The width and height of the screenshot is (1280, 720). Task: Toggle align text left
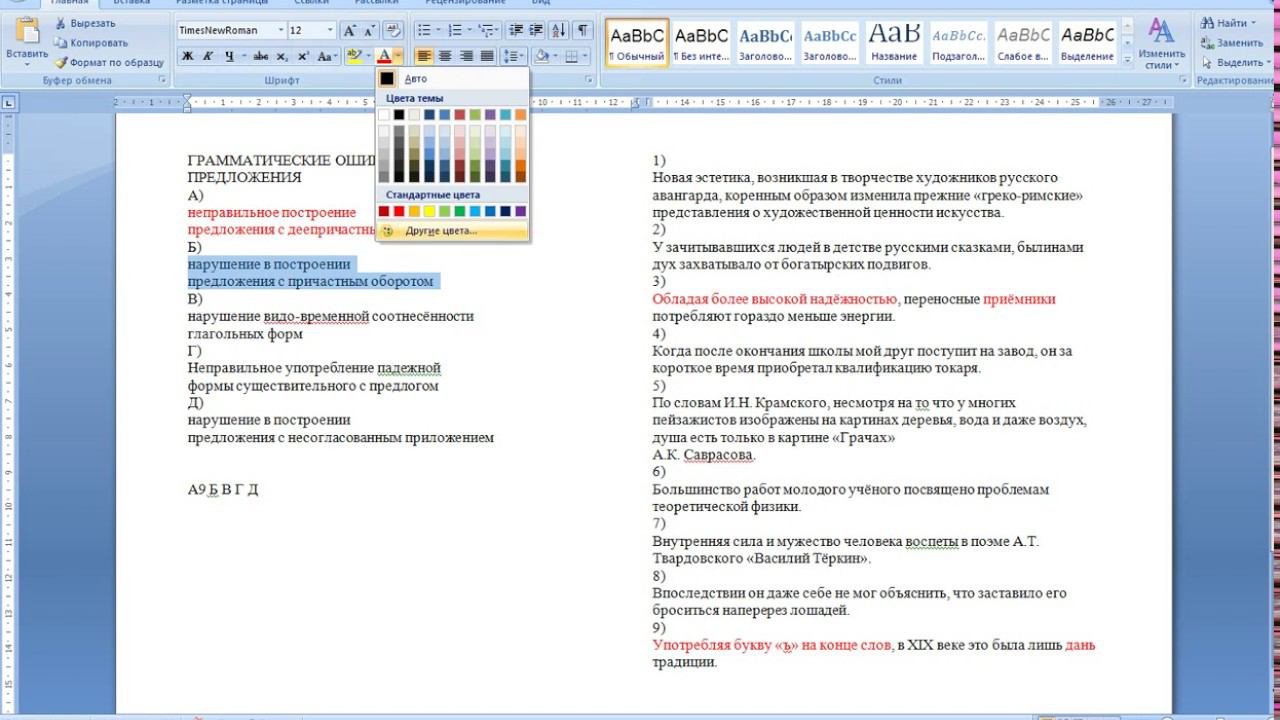(425, 57)
